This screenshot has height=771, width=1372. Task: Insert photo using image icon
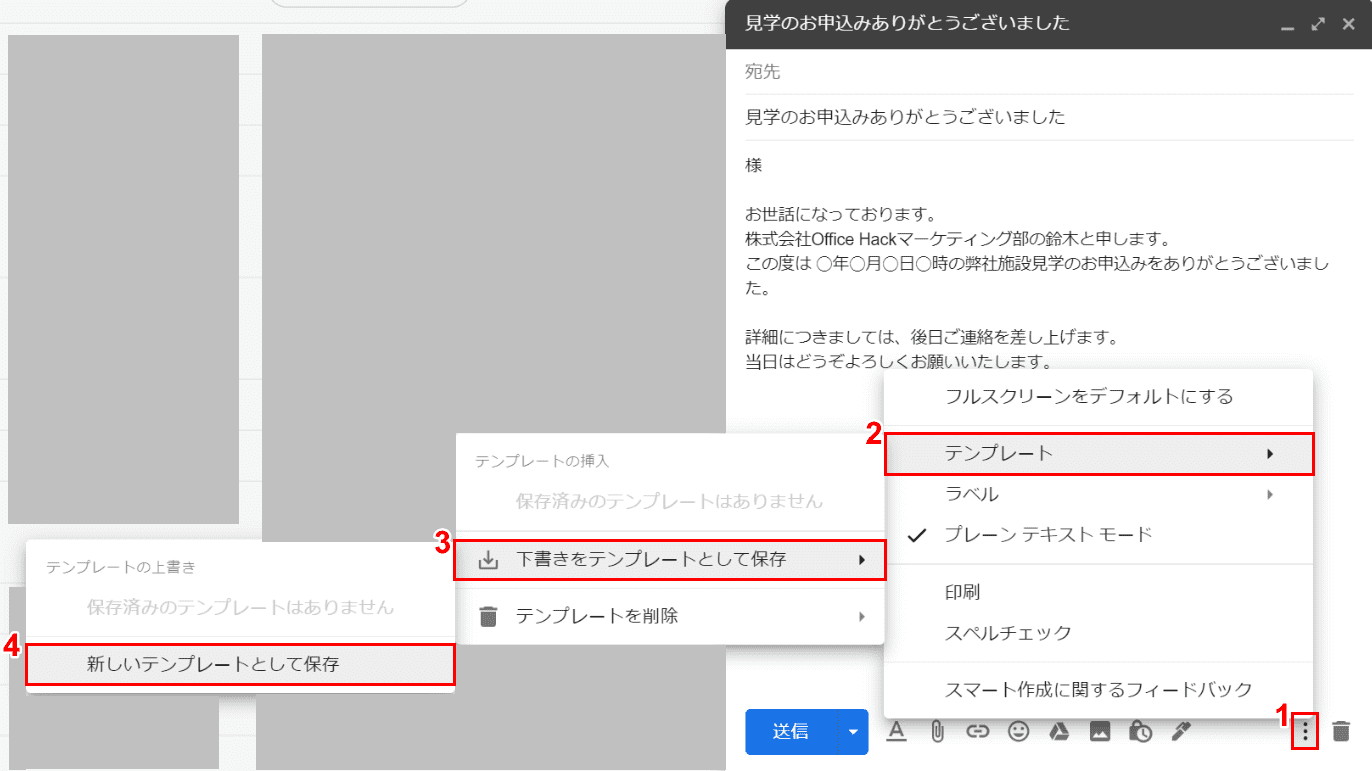[x=1100, y=732]
